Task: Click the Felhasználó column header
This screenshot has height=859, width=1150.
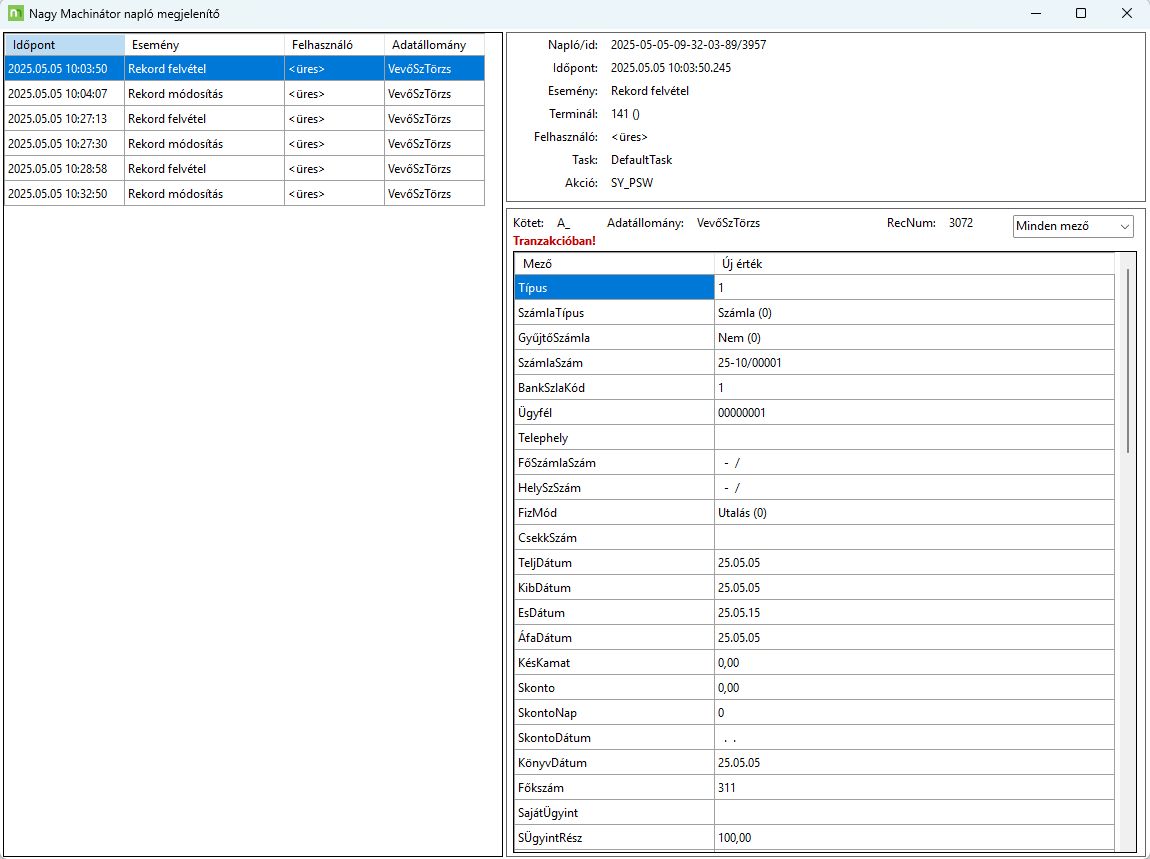Action: coord(334,45)
